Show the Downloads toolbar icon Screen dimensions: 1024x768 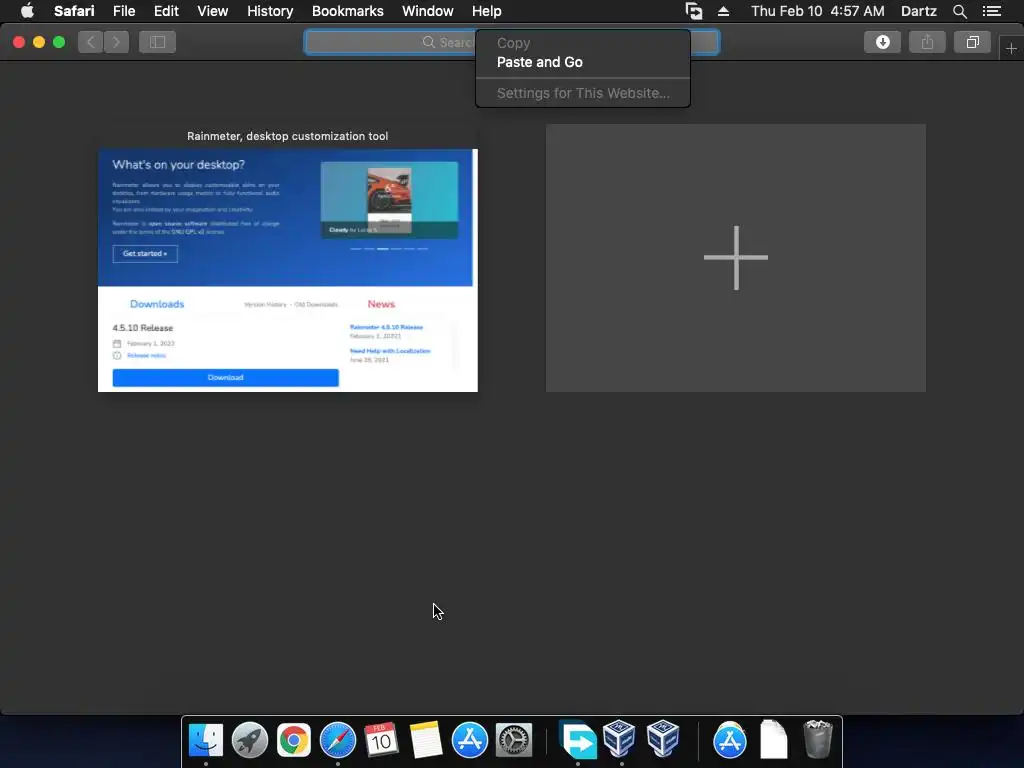coord(882,42)
